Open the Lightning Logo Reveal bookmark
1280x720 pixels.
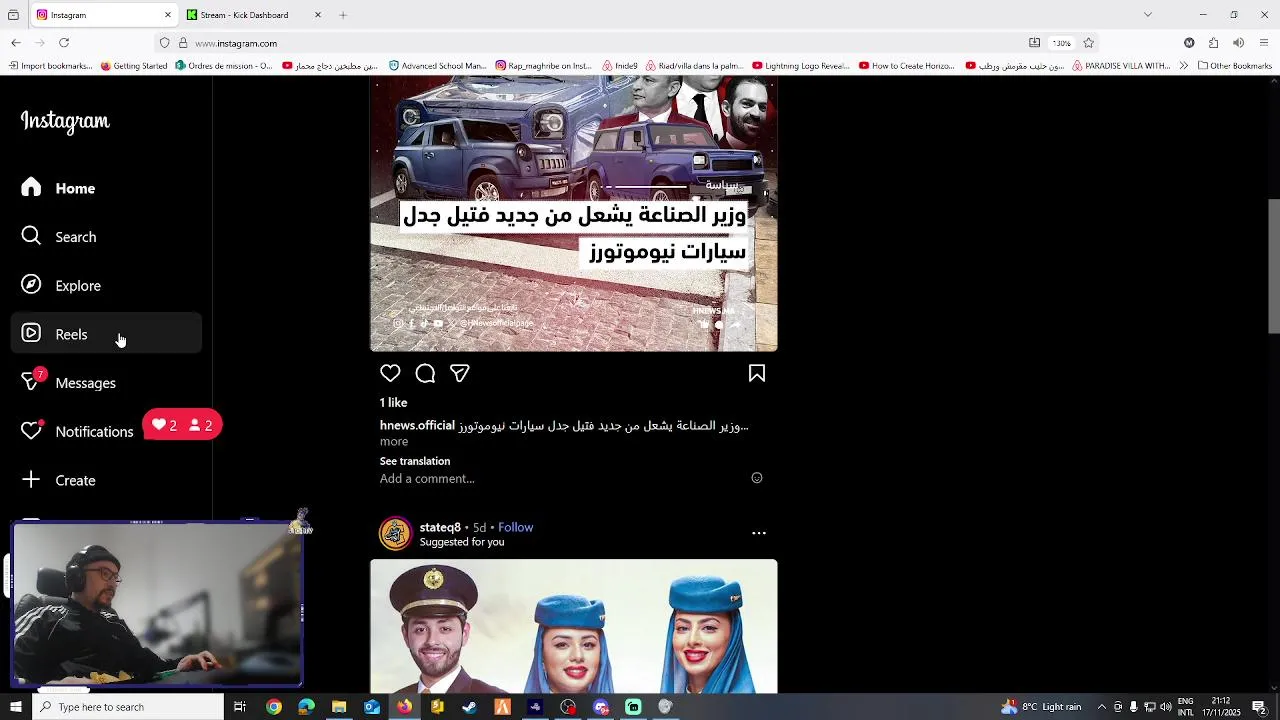pyautogui.click(x=801, y=66)
